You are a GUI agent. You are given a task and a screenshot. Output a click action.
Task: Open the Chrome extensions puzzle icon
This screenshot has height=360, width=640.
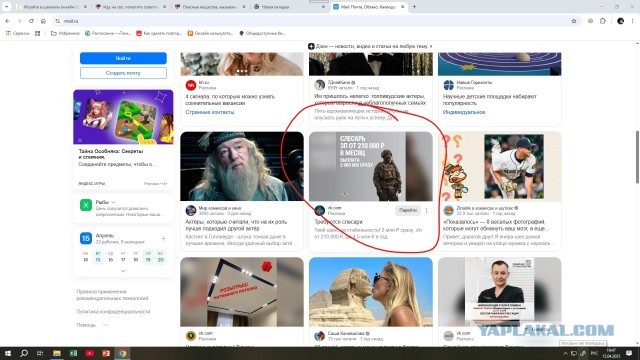(603, 21)
